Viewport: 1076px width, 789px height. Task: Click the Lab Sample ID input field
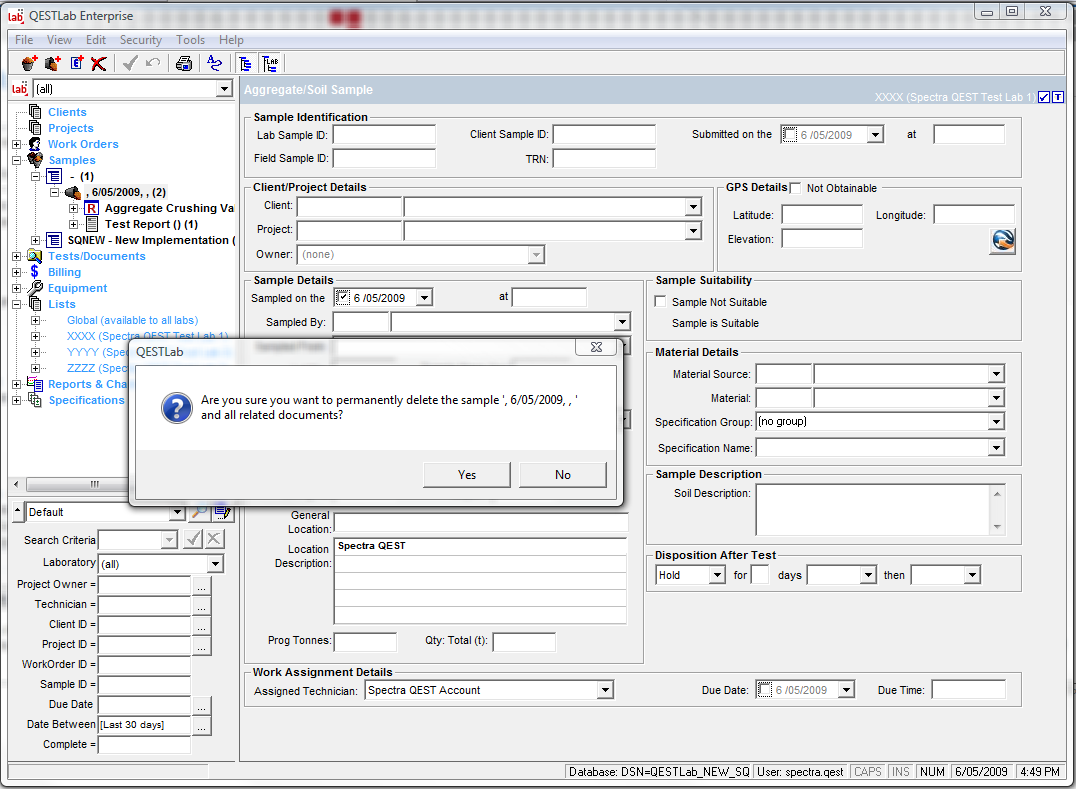[x=384, y=135]
